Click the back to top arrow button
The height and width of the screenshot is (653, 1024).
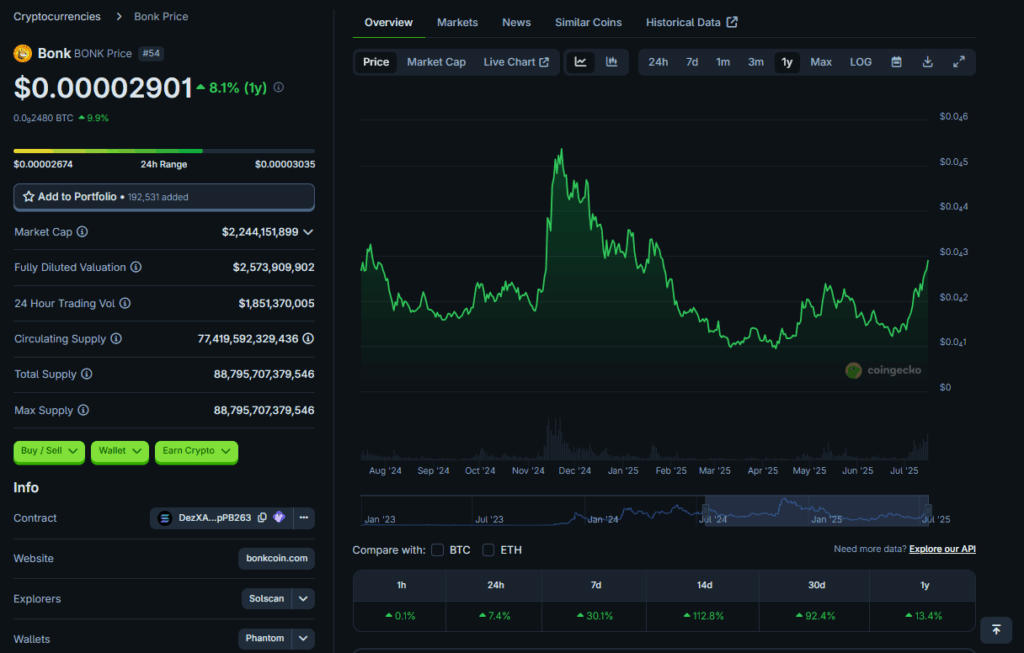click(996, 629)
